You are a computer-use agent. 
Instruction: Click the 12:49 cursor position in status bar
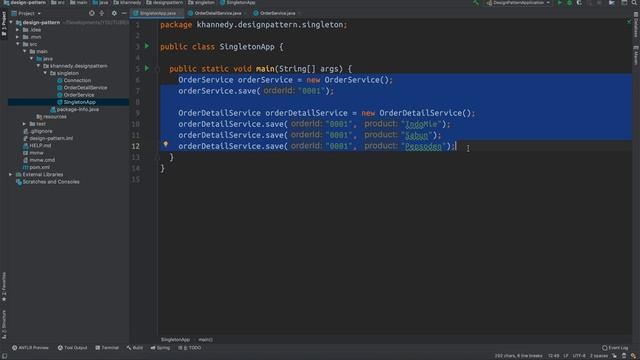tap(553, 356)
